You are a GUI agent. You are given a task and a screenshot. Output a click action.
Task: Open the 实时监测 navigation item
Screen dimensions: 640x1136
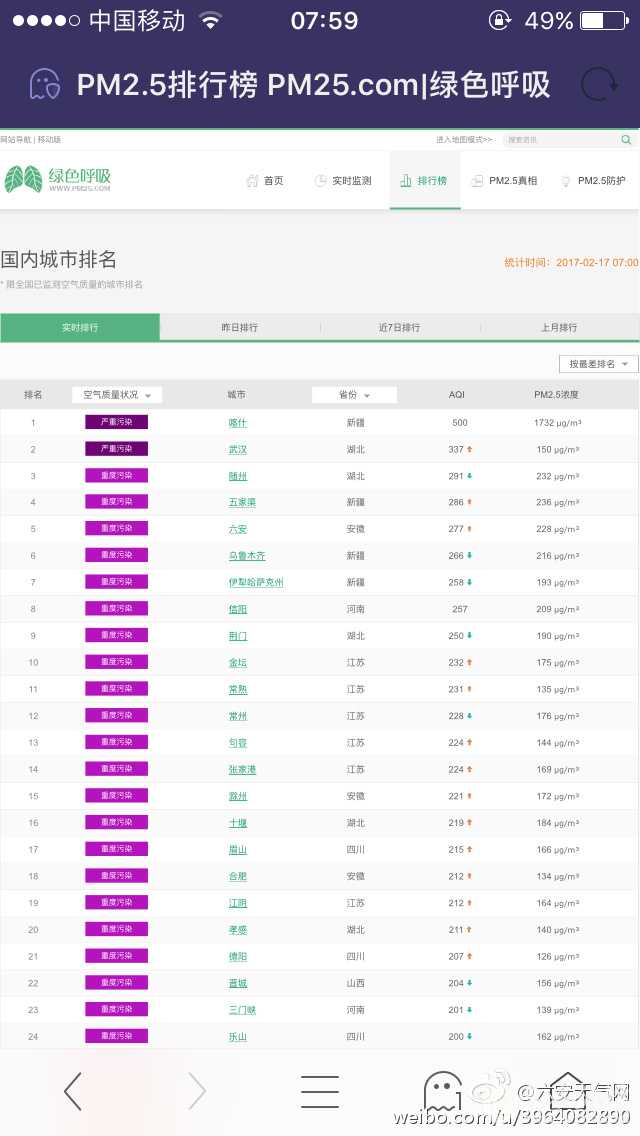[343, 181]
